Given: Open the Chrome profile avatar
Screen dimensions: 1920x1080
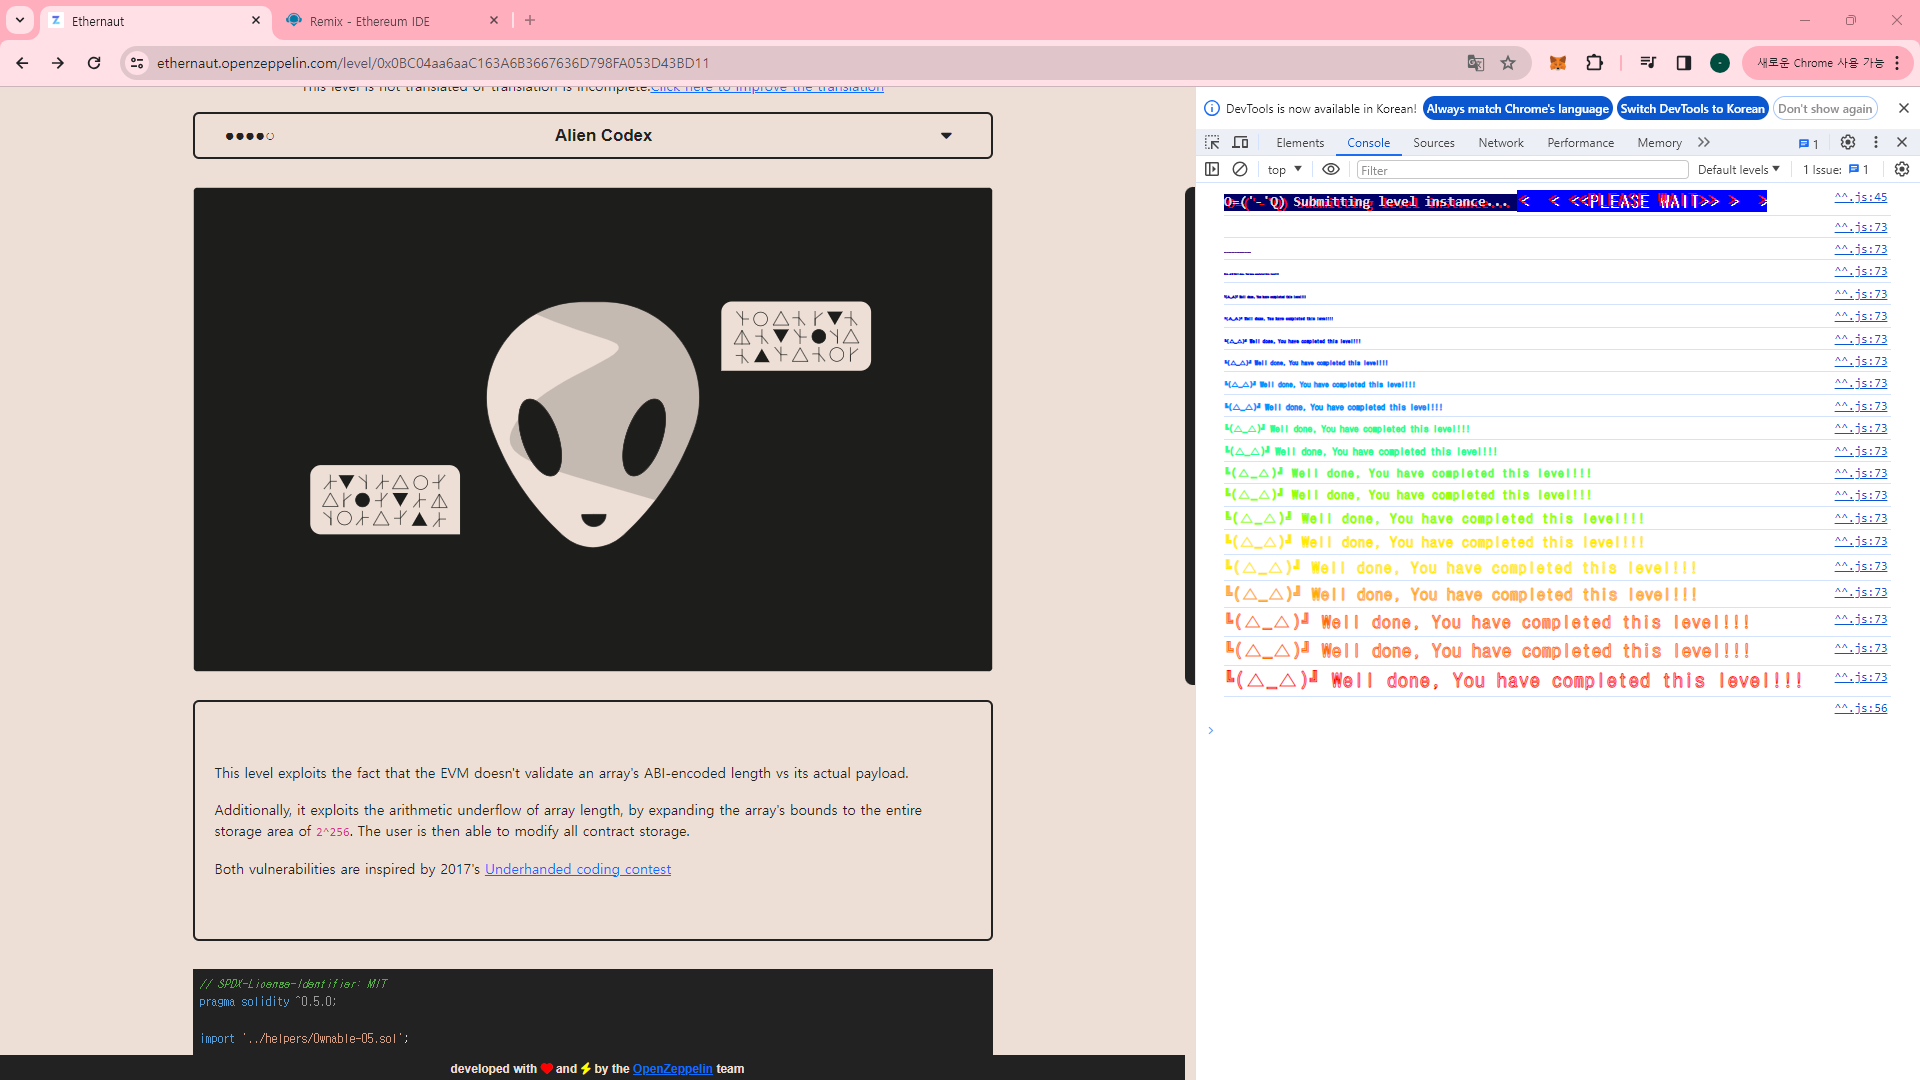Looking at the screenshot, I should pyautogui.click(x=1720, y=63).
